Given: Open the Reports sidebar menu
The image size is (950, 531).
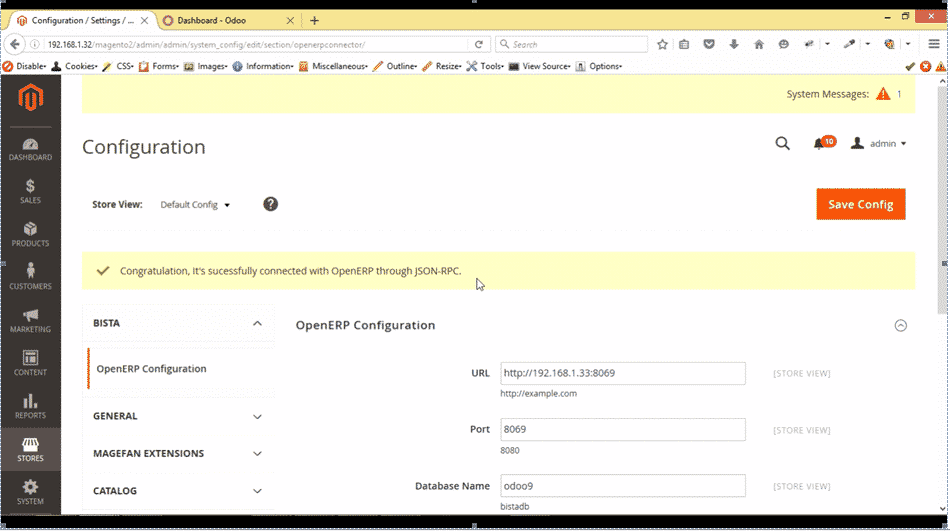Looking at the screenshot, I should (x=30, y=406).
